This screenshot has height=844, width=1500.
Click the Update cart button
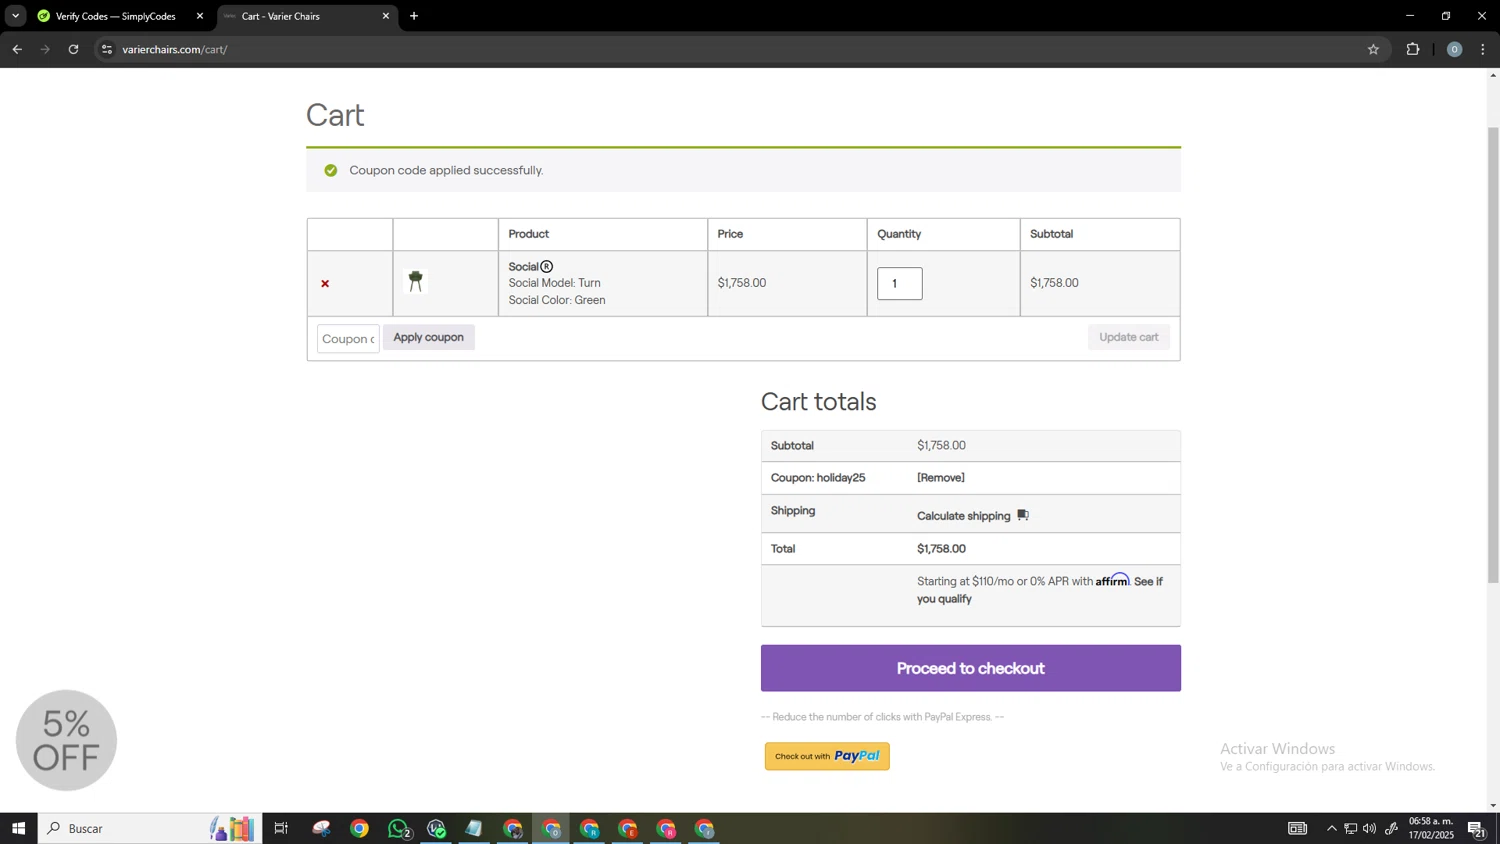tap(1128, 337)
